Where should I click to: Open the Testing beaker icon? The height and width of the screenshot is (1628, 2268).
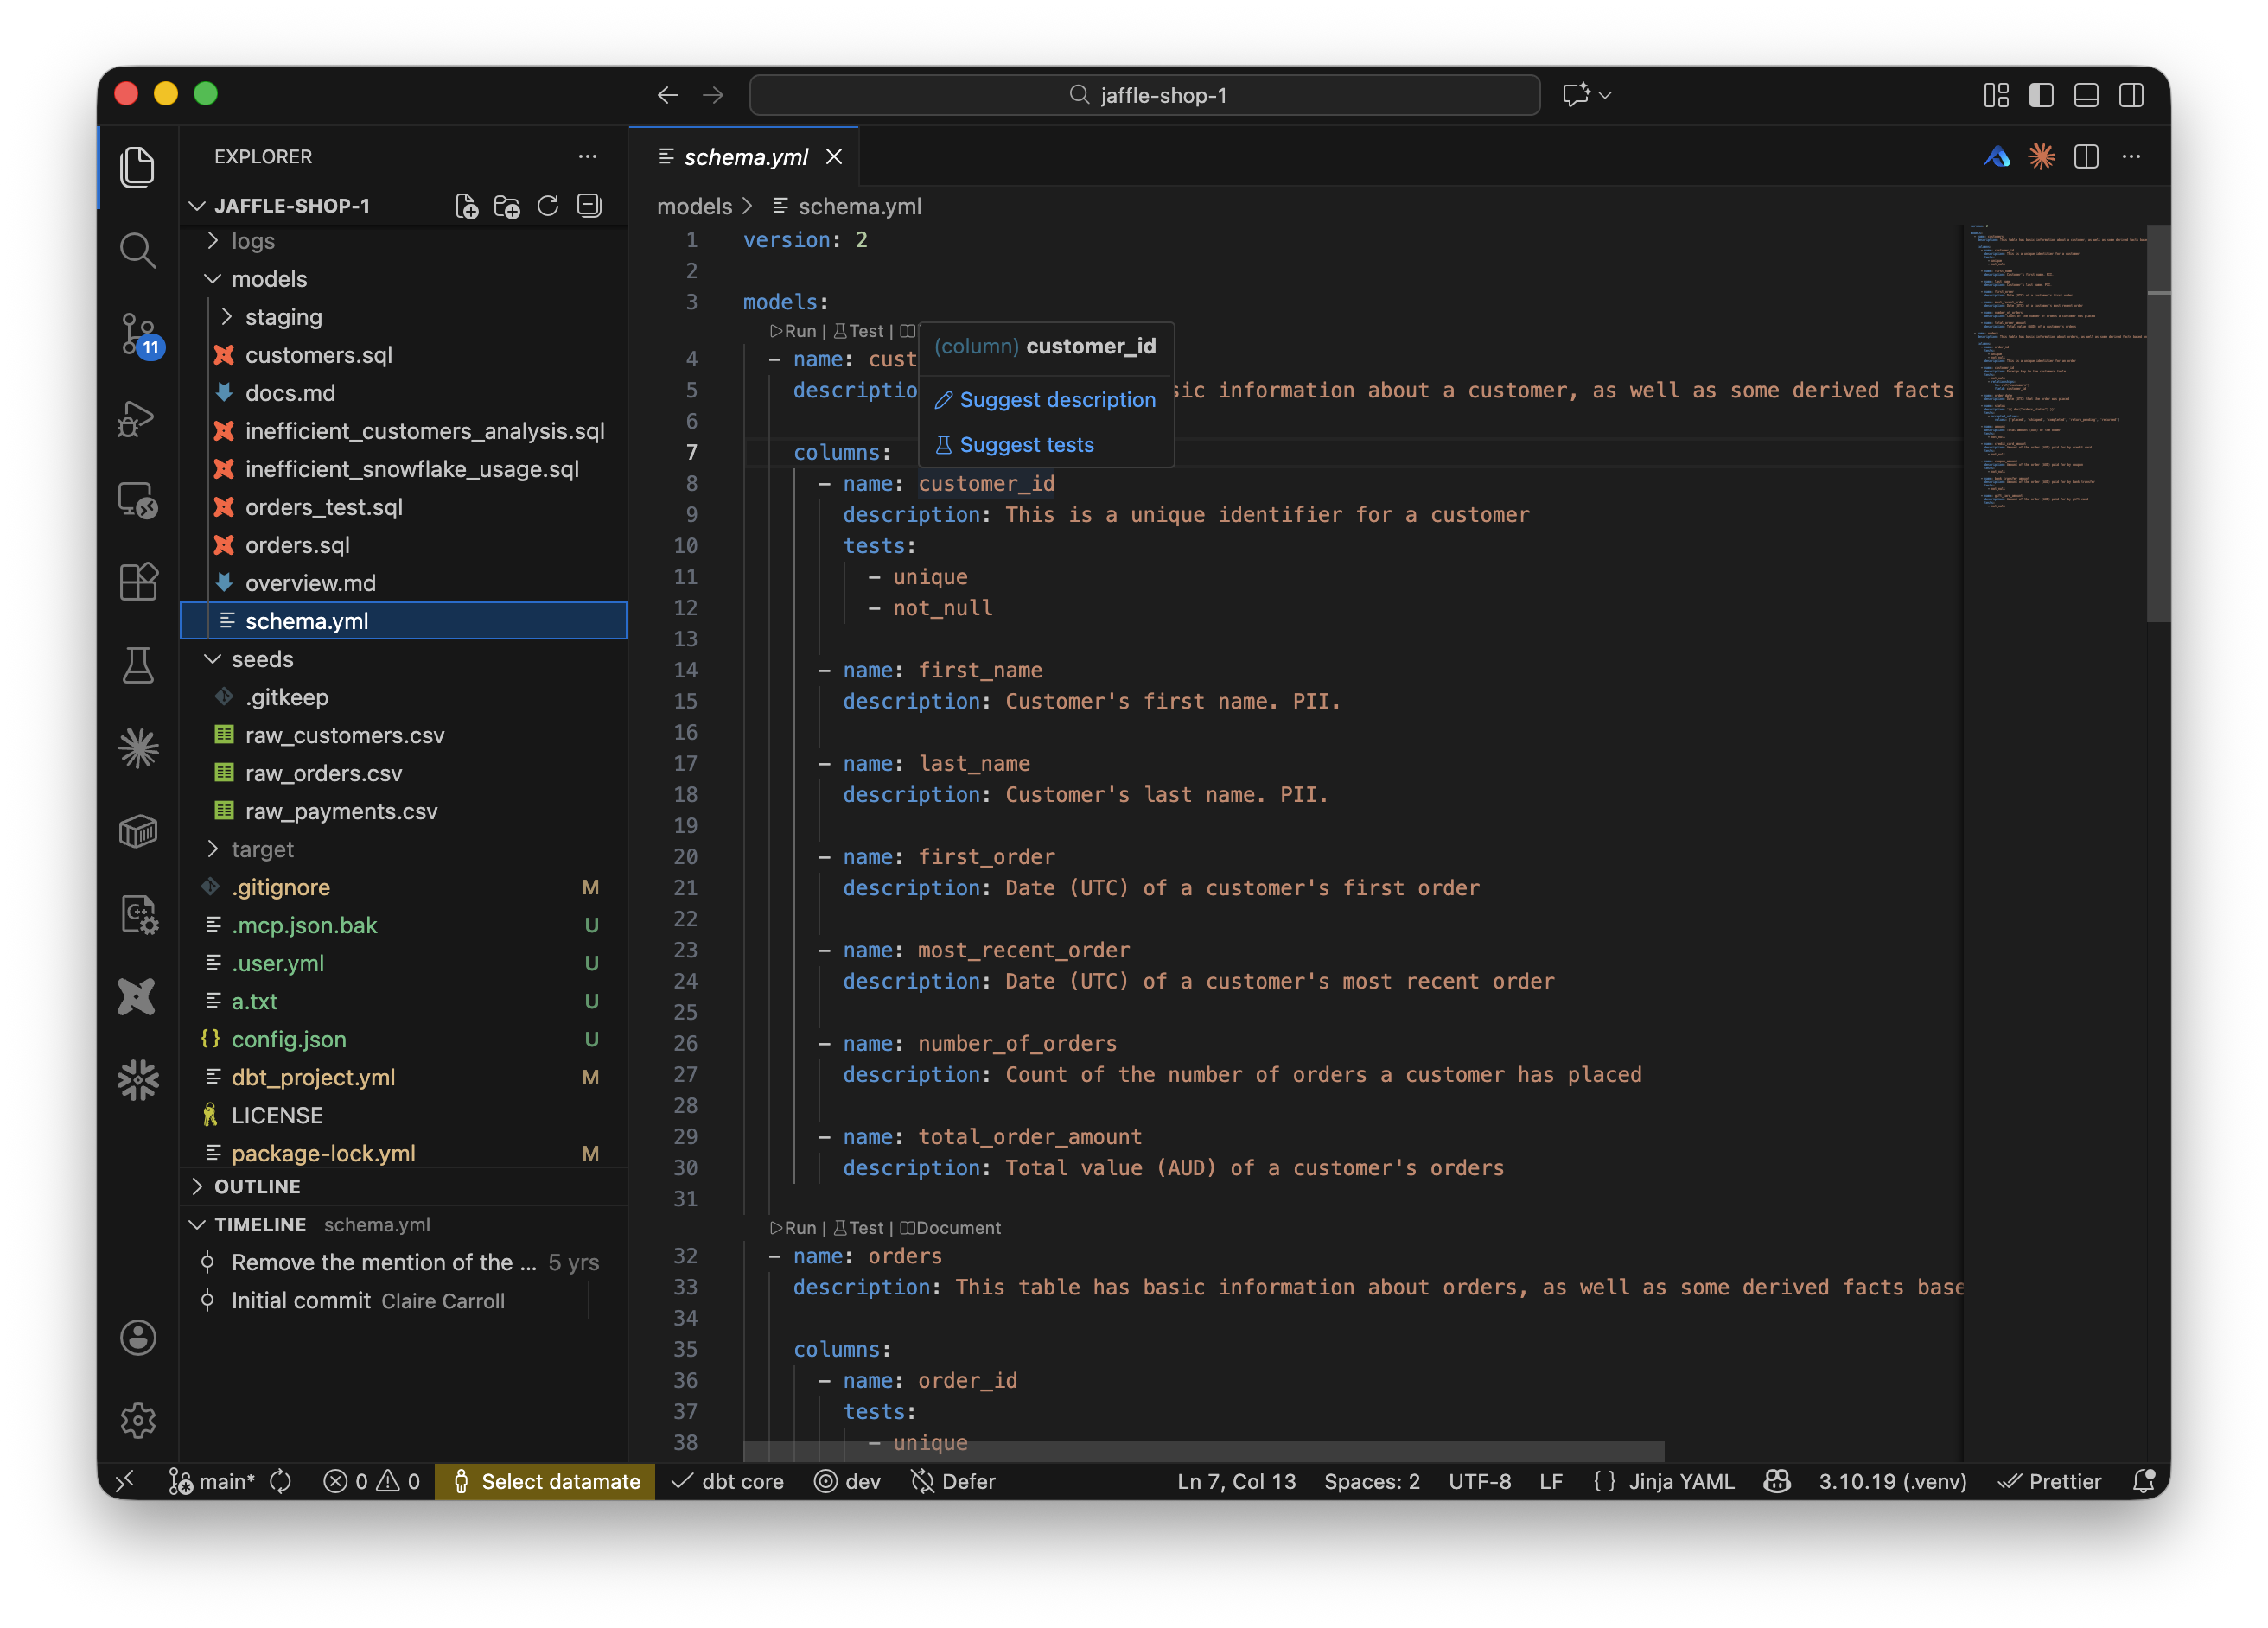138,665
